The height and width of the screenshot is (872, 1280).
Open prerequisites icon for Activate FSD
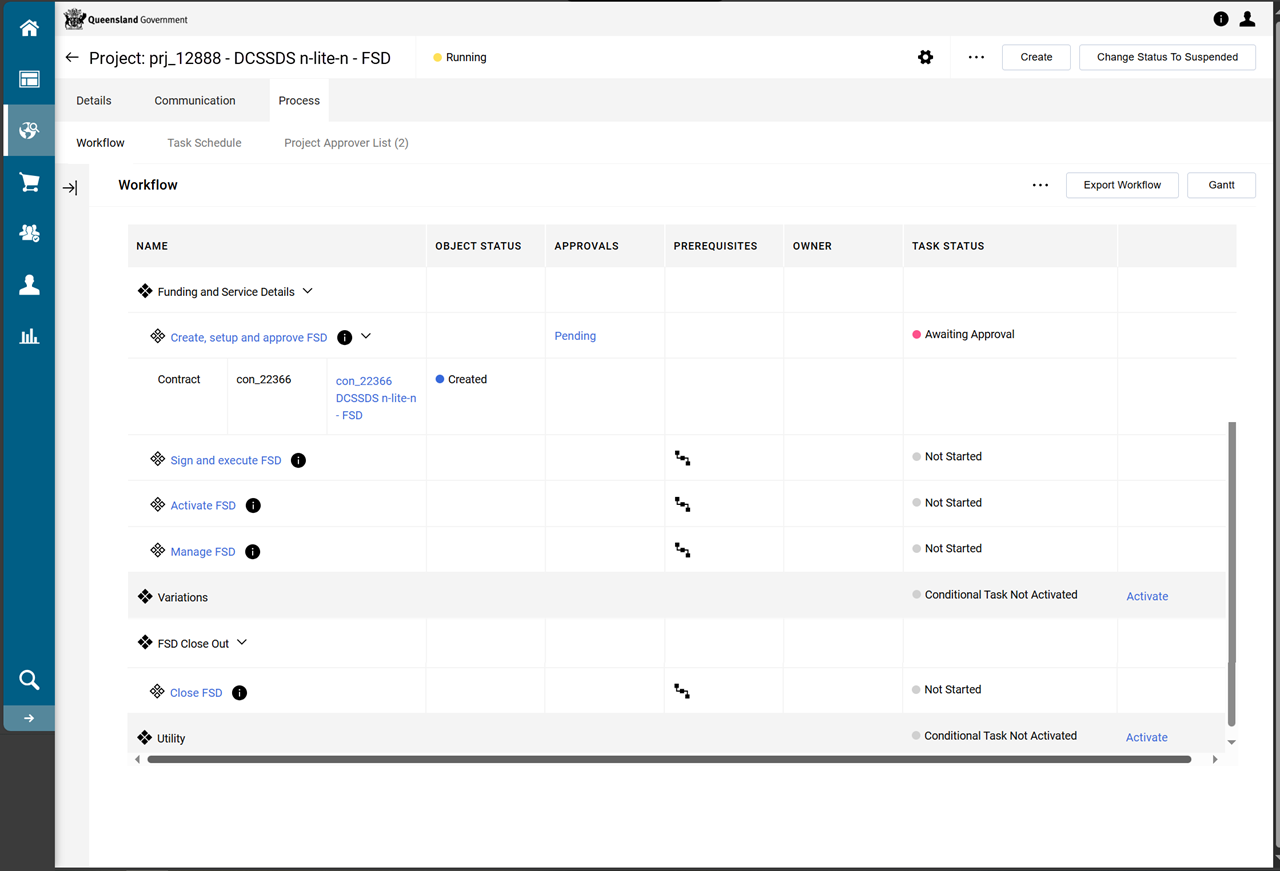pos(682,504)
